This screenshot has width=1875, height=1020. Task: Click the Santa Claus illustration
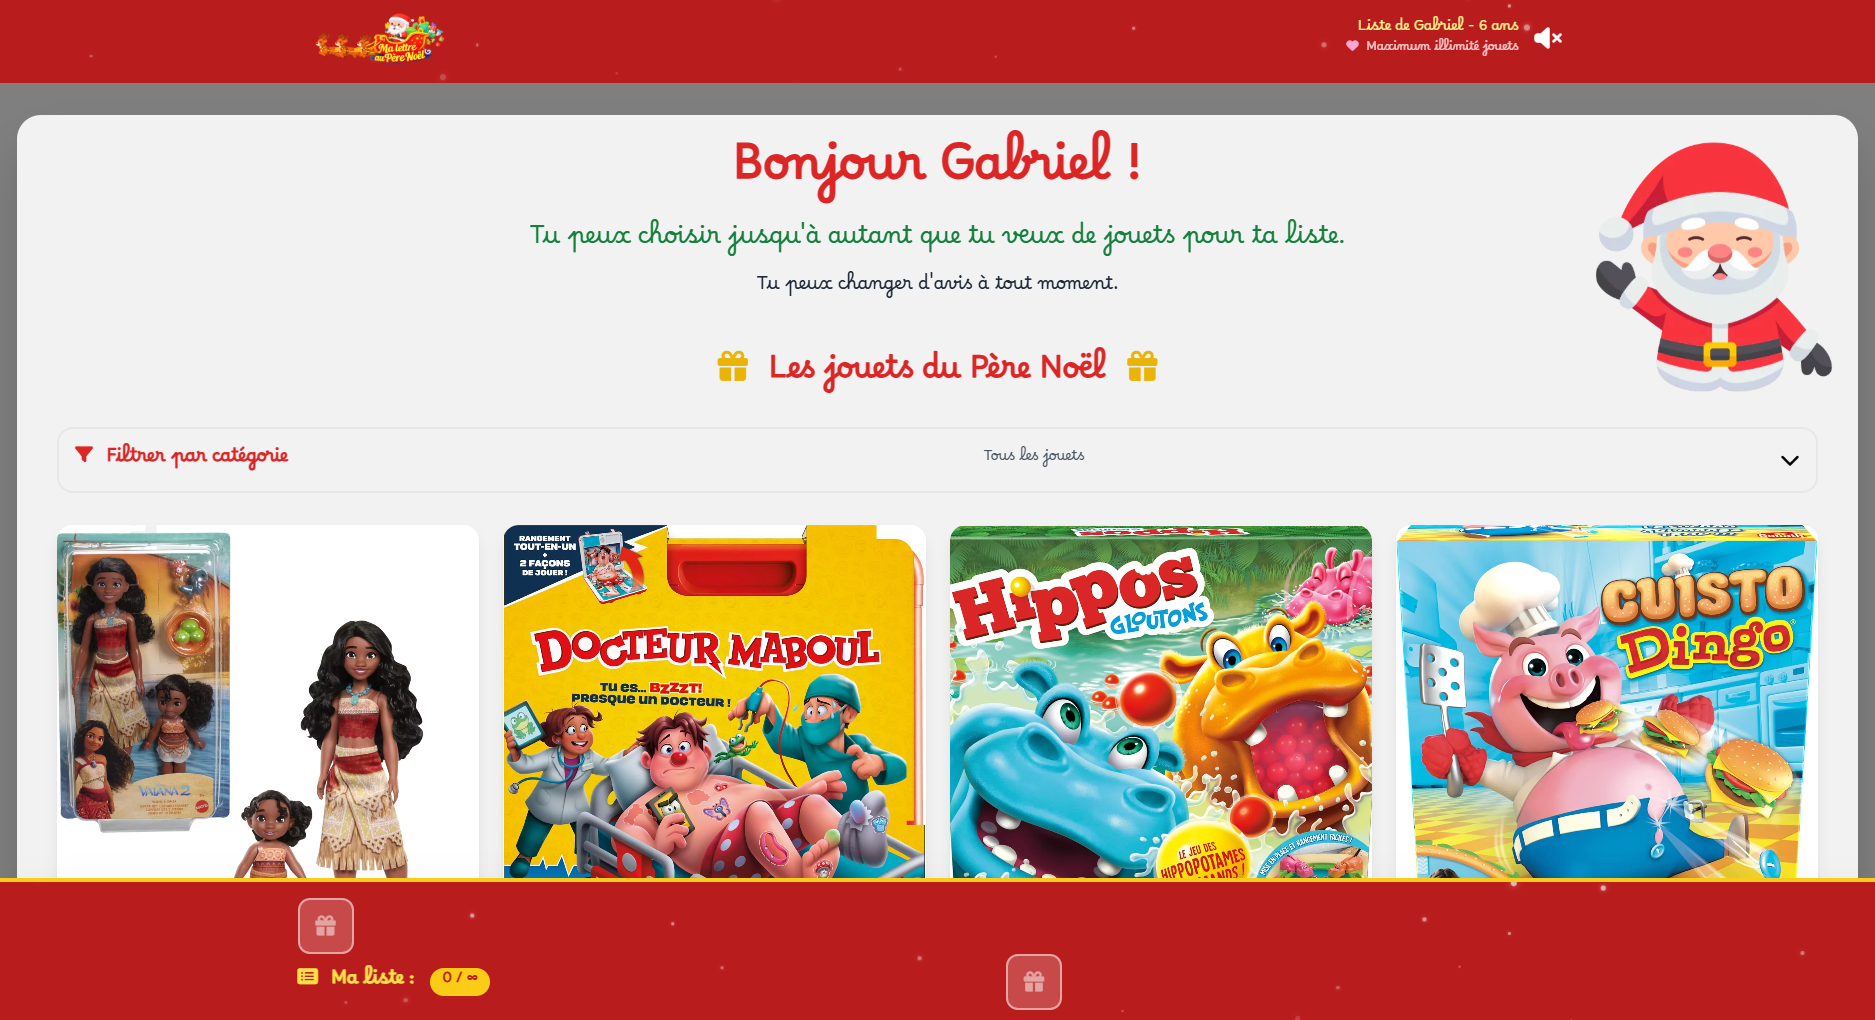(x=1714, y=265)
